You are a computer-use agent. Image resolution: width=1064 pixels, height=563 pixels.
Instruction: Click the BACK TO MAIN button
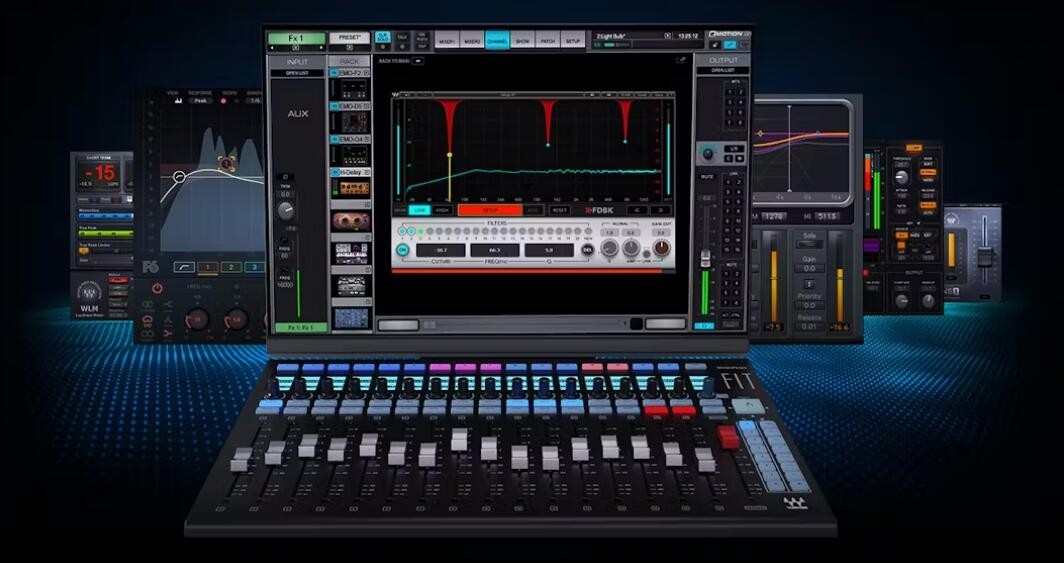click(x=417, y=61)
